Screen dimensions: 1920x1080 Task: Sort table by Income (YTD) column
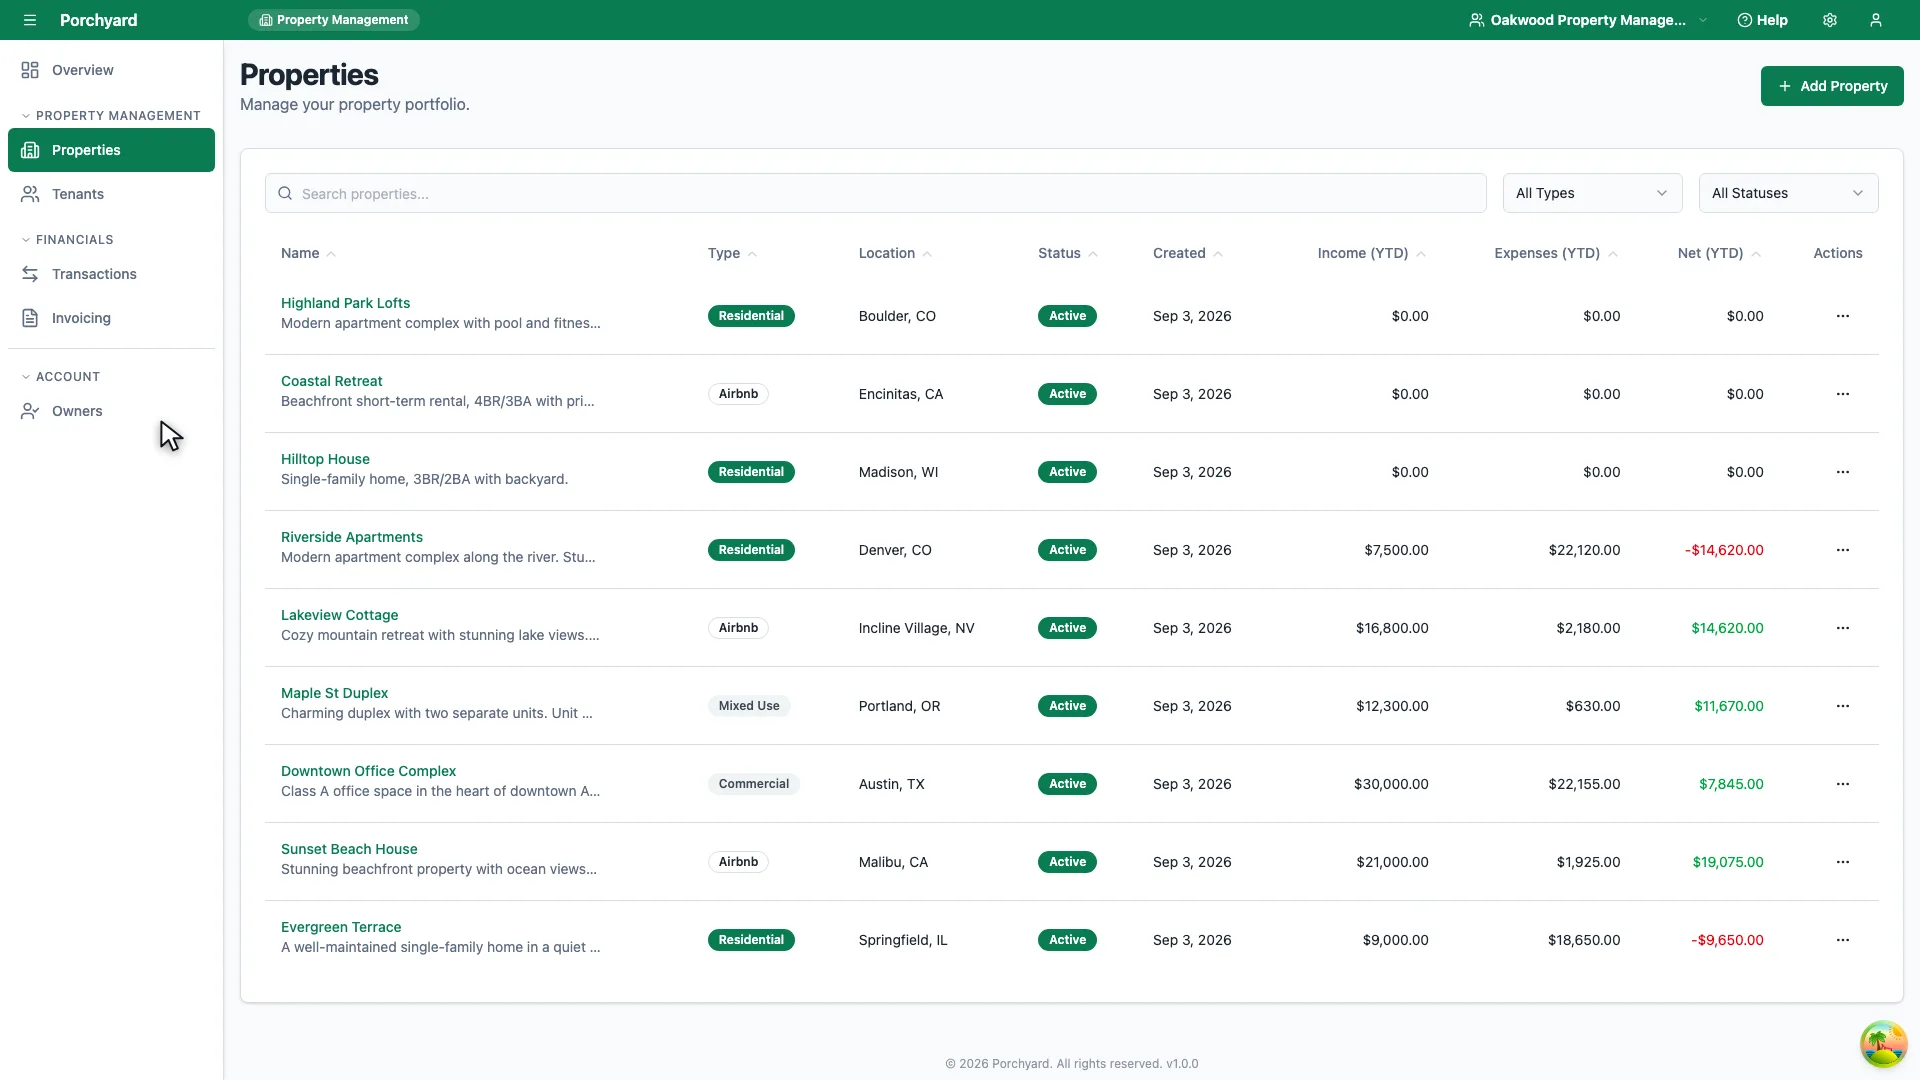1372,253
